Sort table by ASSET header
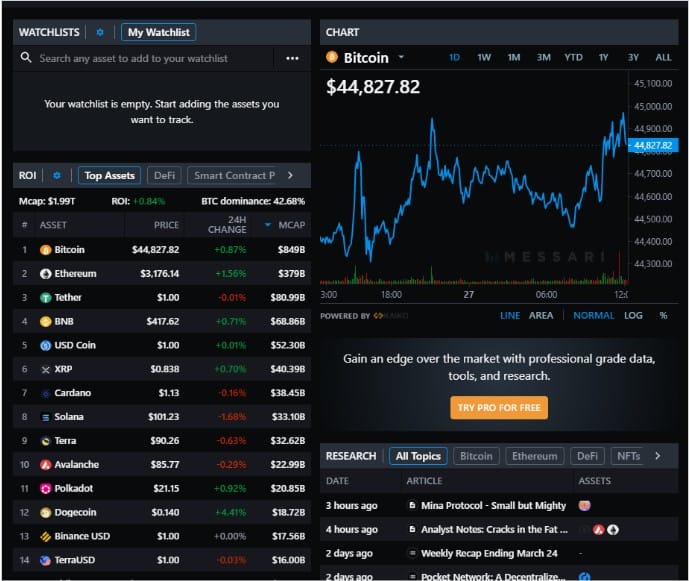This screenshot has width=689, height=581. coord(53,225)
